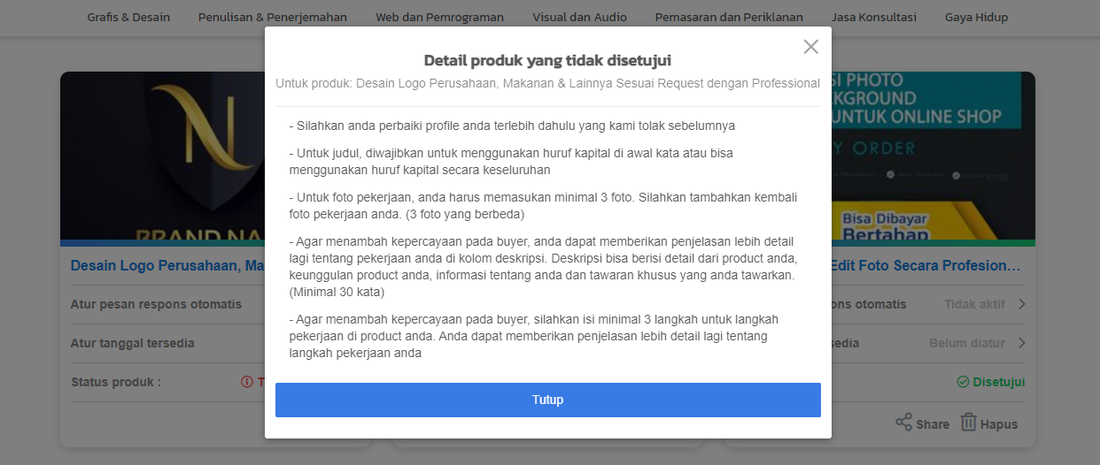This screenshot has width=1100, height=465.
Task: Open the Grafis & Desain category
Action: [128, 18]
